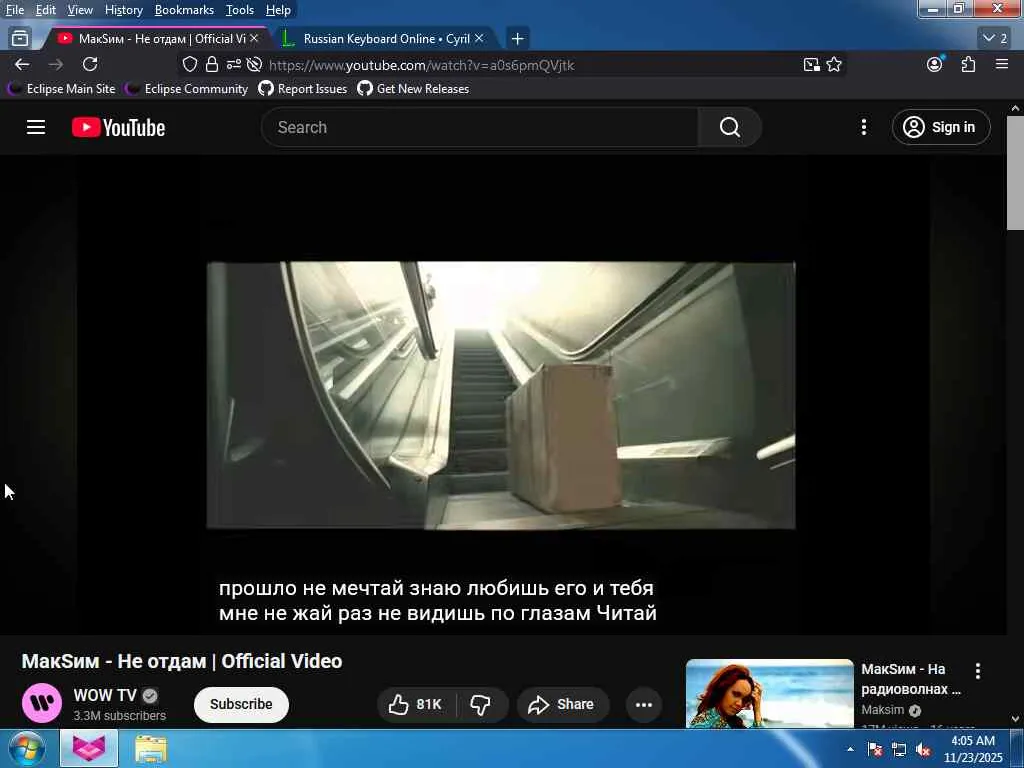Open Report Issues bookmark

[x=303, y=89]
